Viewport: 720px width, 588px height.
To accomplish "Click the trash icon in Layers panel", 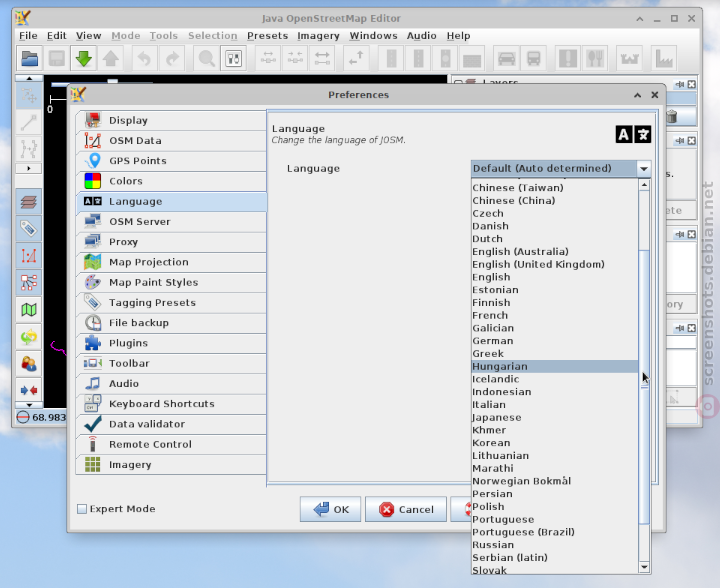I will (x=671, y=116).
